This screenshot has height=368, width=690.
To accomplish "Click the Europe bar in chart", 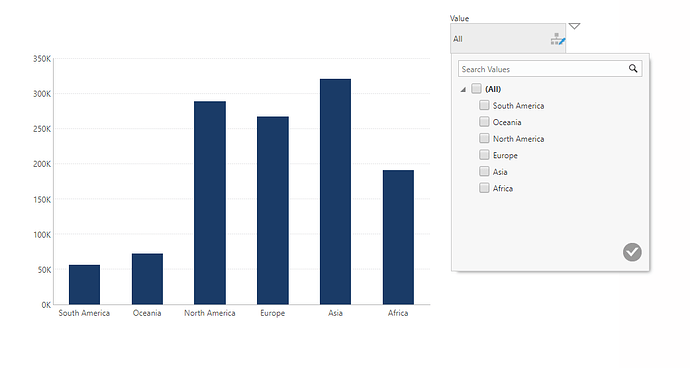I will coord(273,210).
